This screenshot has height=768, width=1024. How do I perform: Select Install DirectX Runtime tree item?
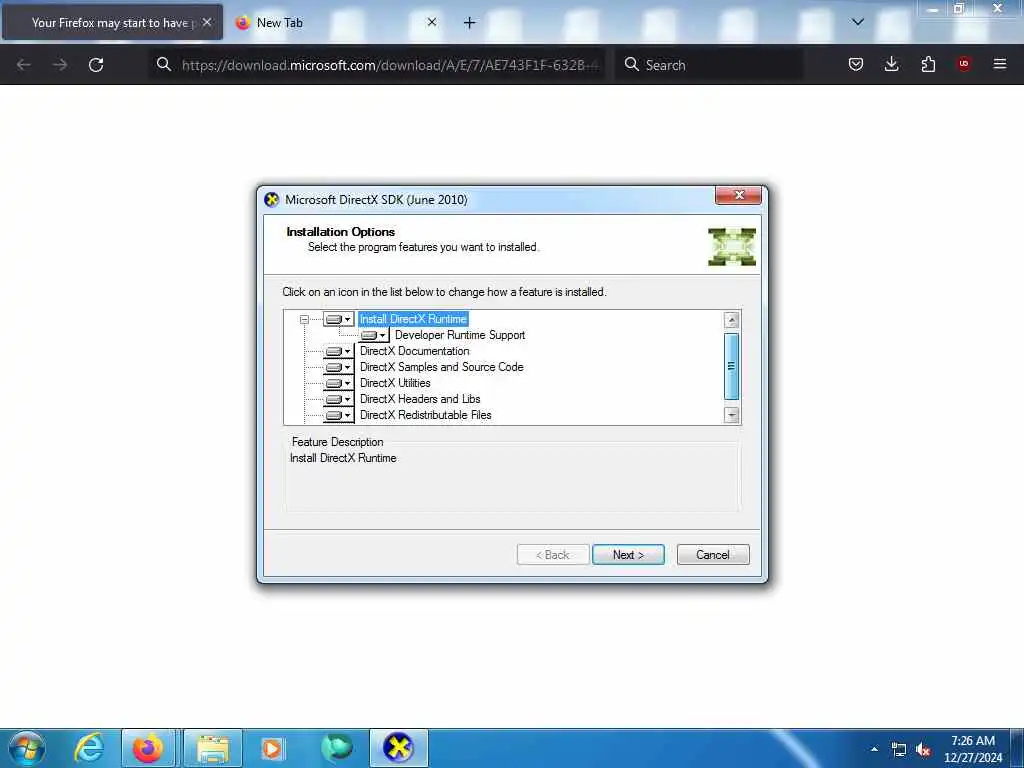pyautogui.click(x=413, y=319)
